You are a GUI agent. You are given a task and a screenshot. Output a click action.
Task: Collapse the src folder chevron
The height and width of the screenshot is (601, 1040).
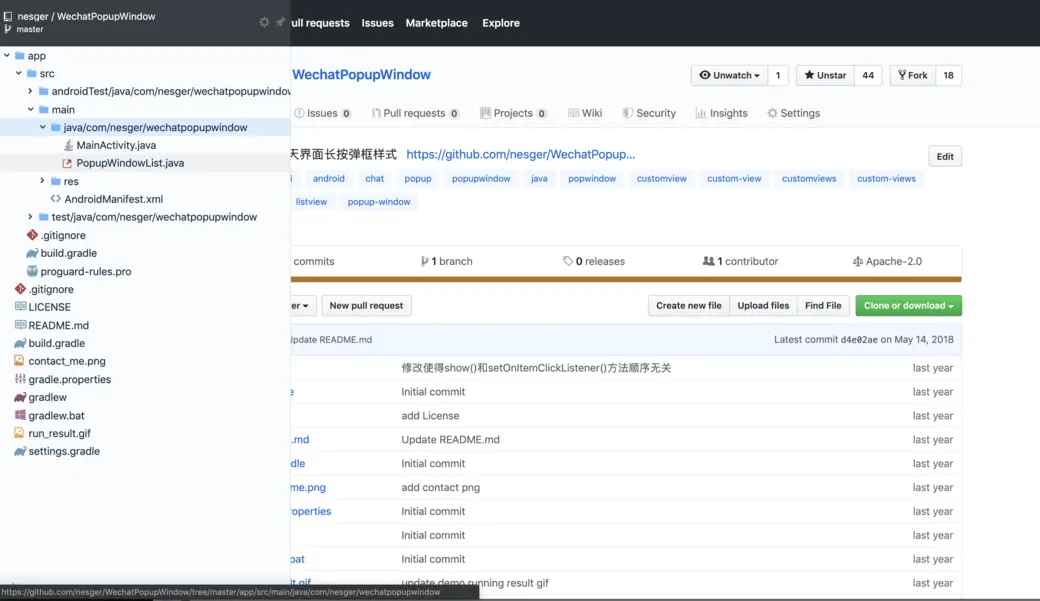pyautogui.click(x=19, y=74)
